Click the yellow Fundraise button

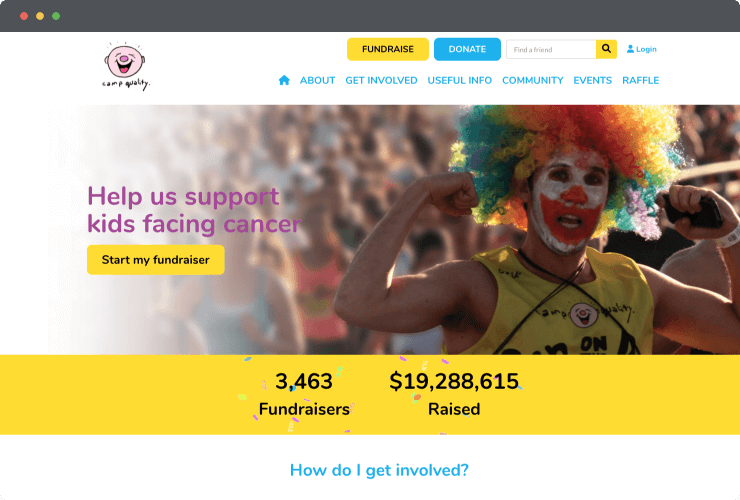[388, 49]
